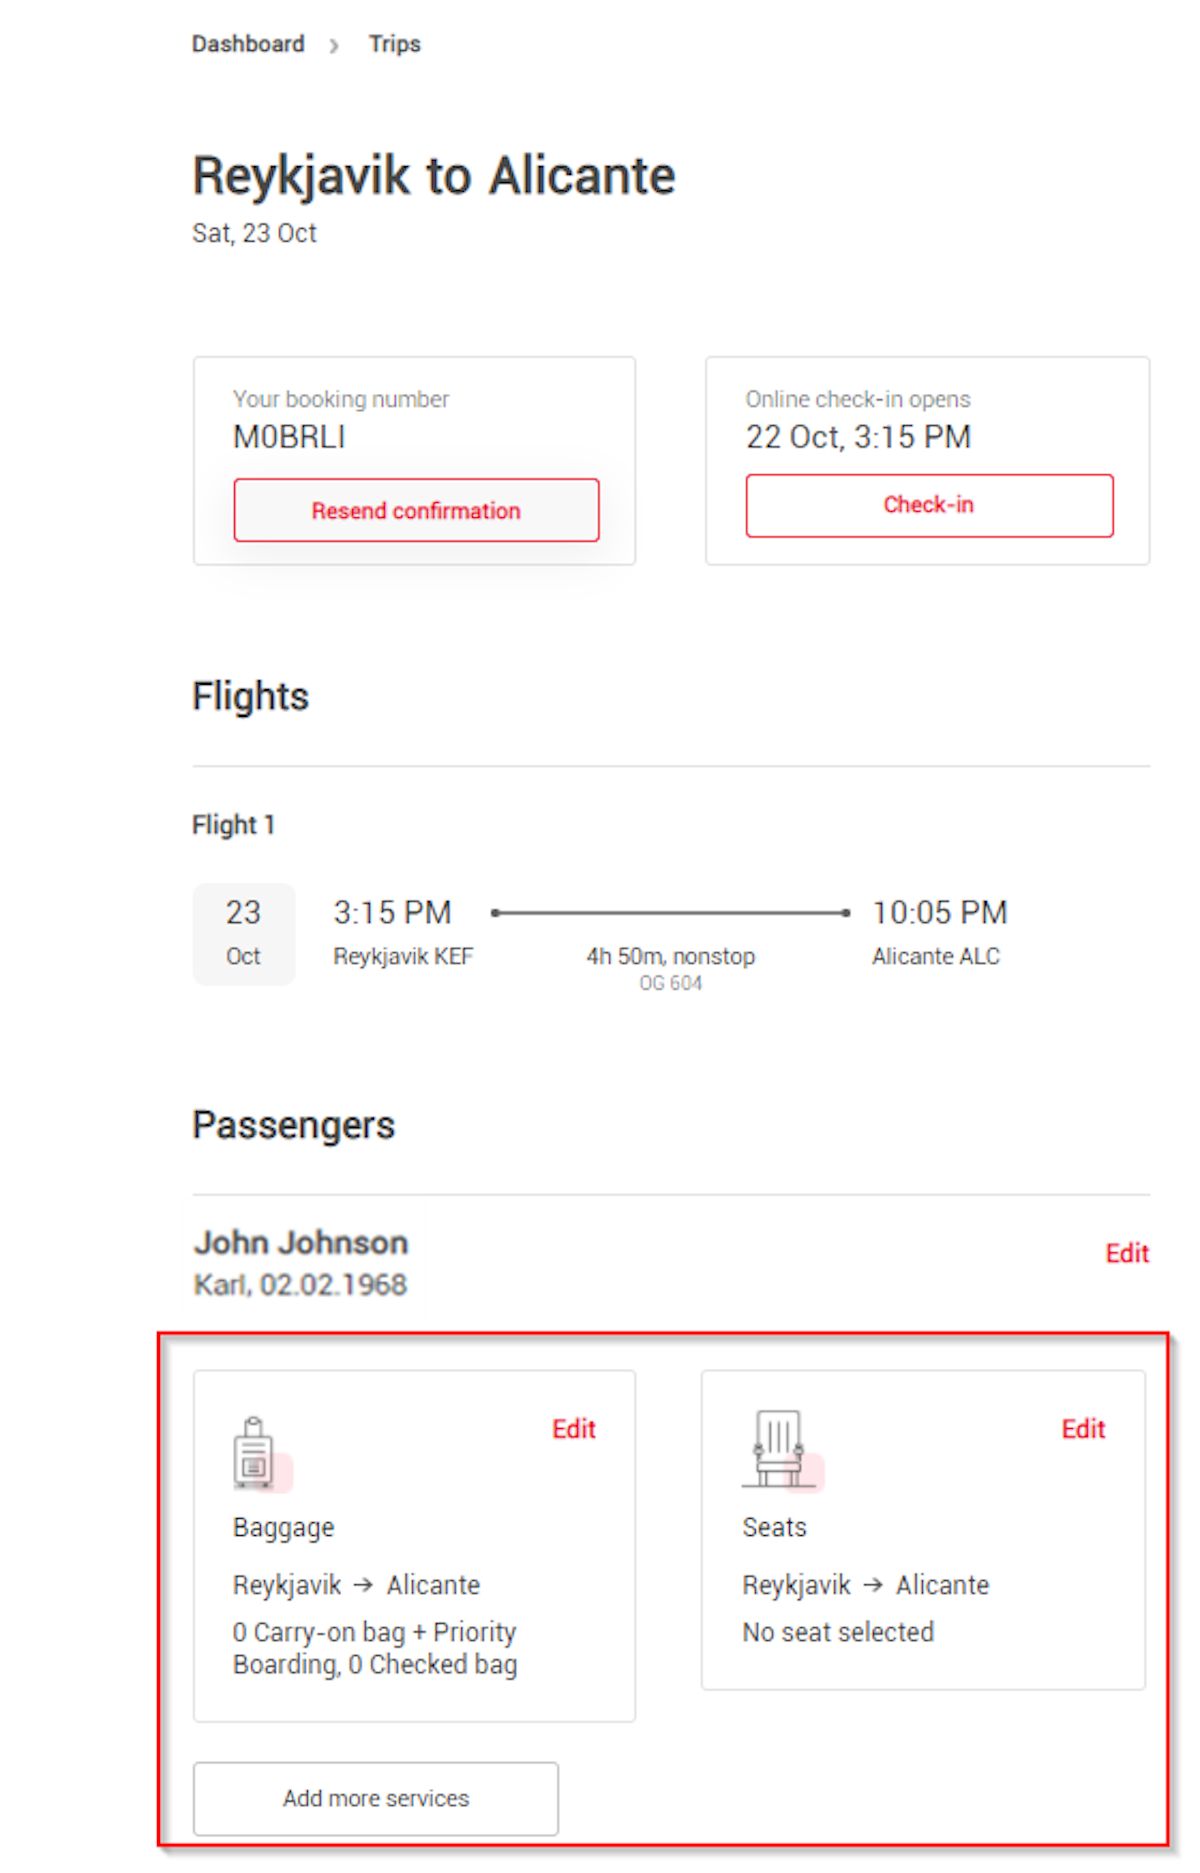The height and width of the screenshot is (1873, 1200).
Task: Click flight number OG 604
Action: click(671, 983)
